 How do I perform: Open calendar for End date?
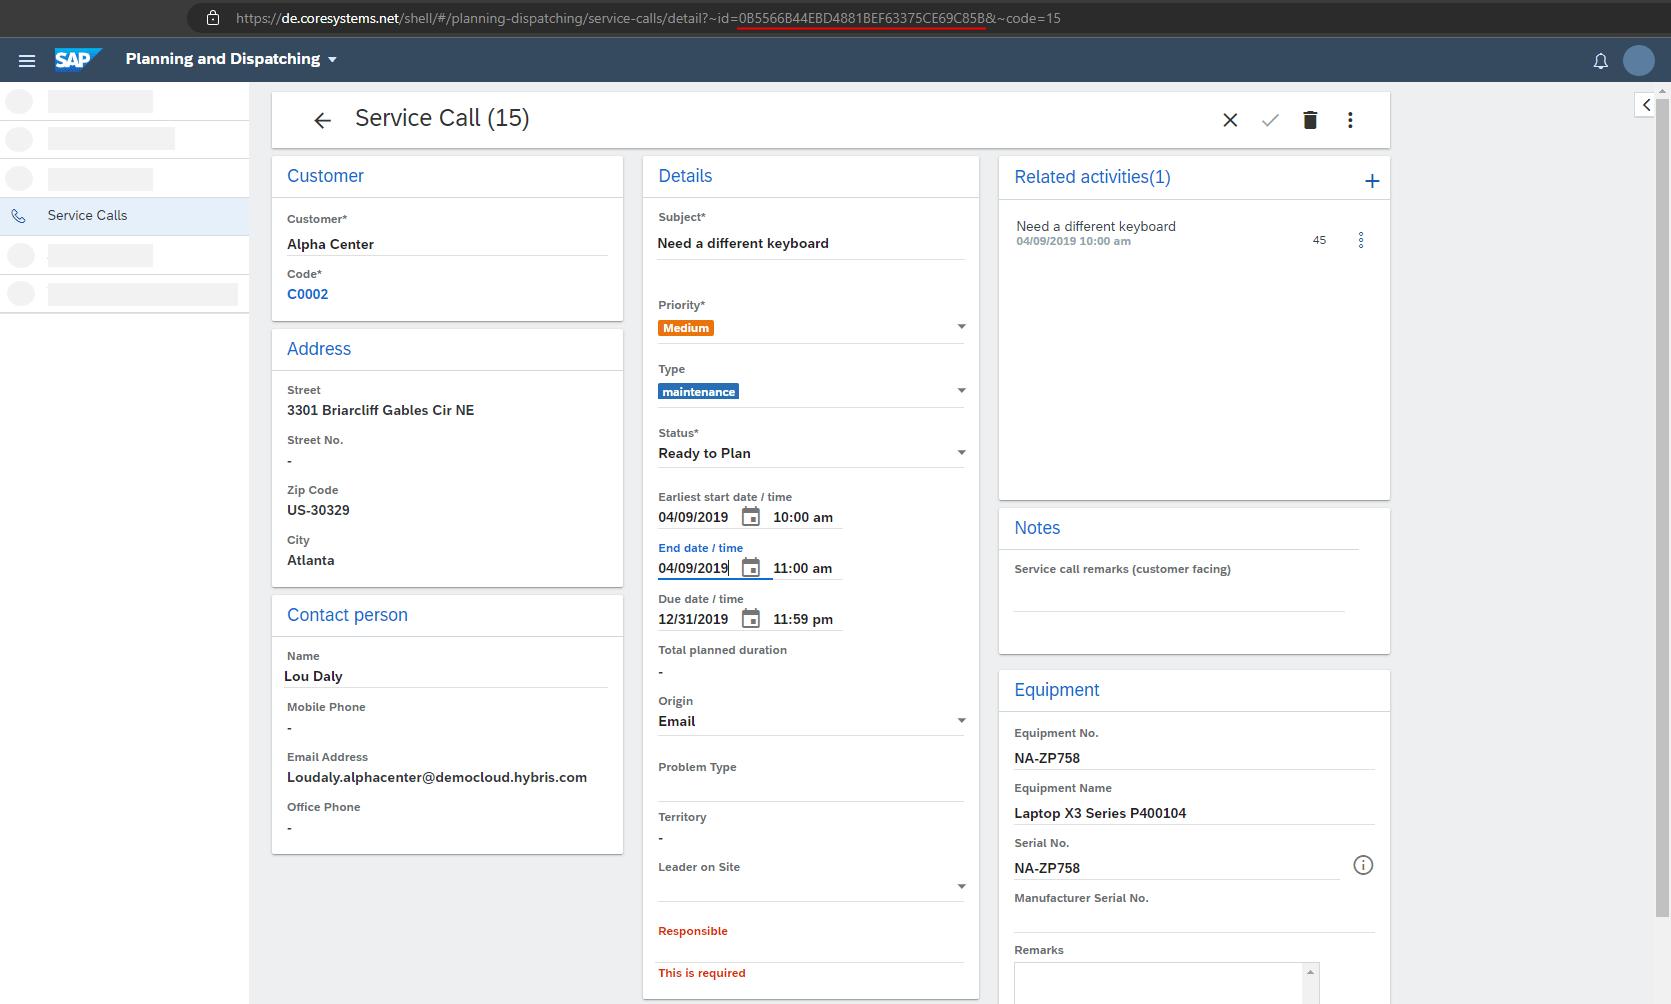tap(750, 568)
